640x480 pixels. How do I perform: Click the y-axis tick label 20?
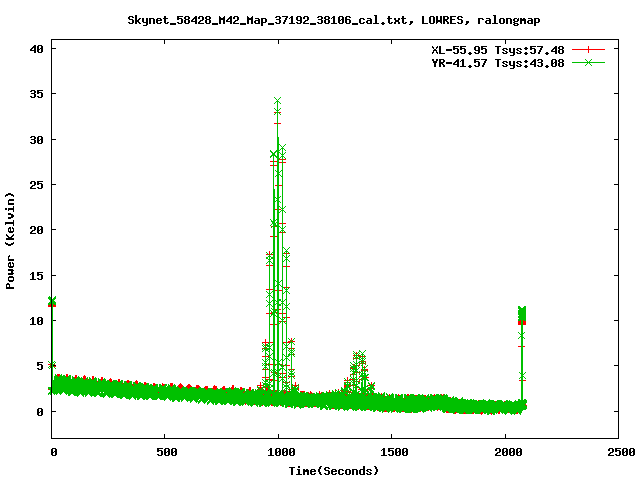37,230
